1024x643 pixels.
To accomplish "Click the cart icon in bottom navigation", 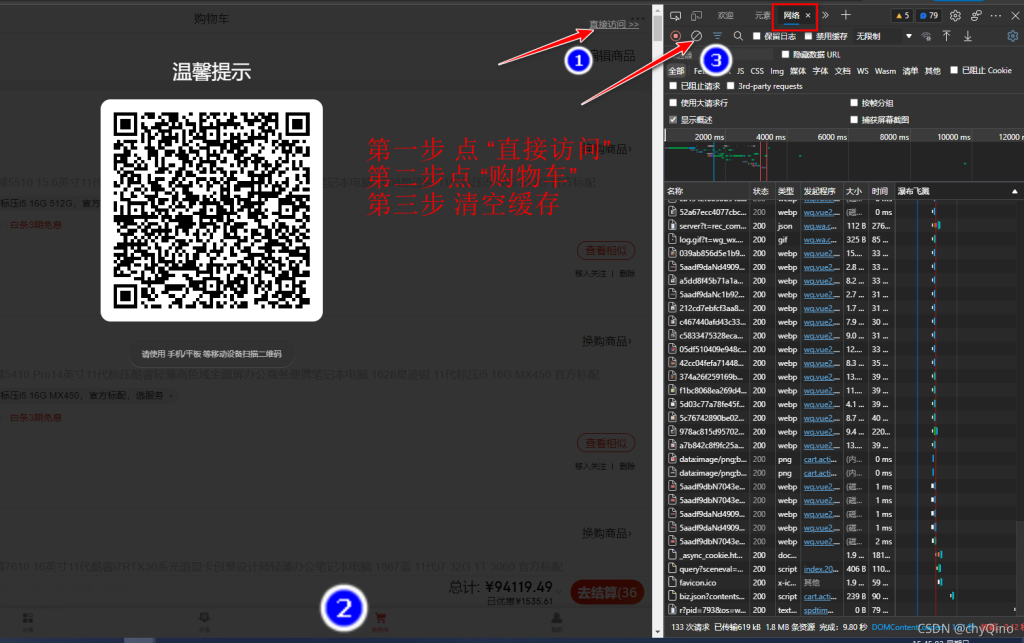I will [380, 619].
